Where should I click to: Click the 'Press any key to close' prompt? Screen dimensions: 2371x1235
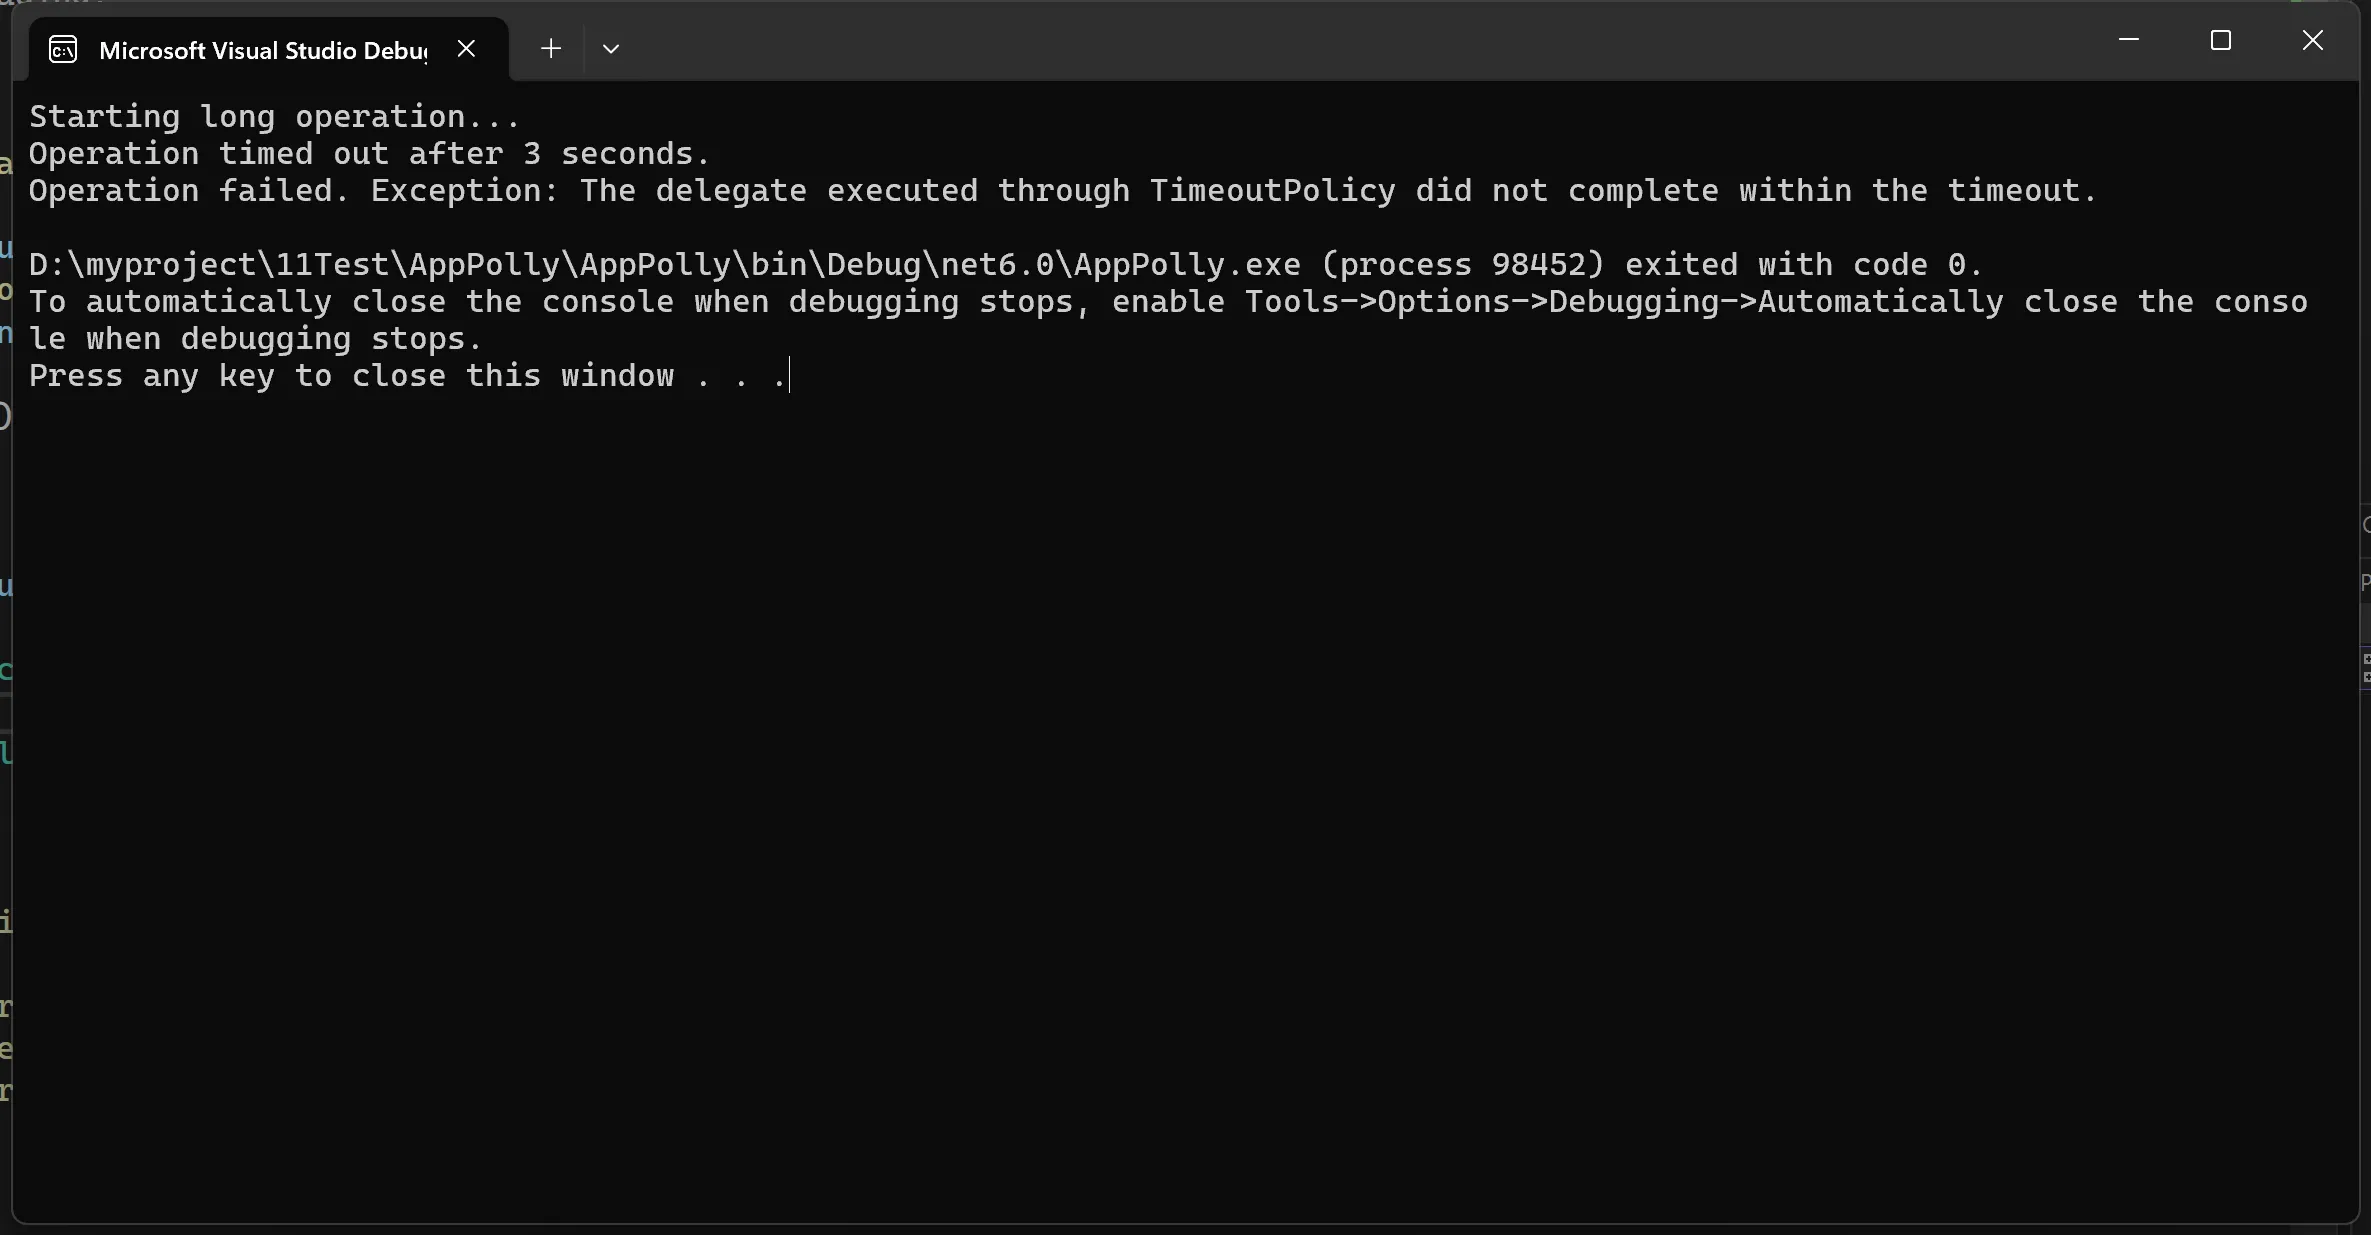pos(237,375)
